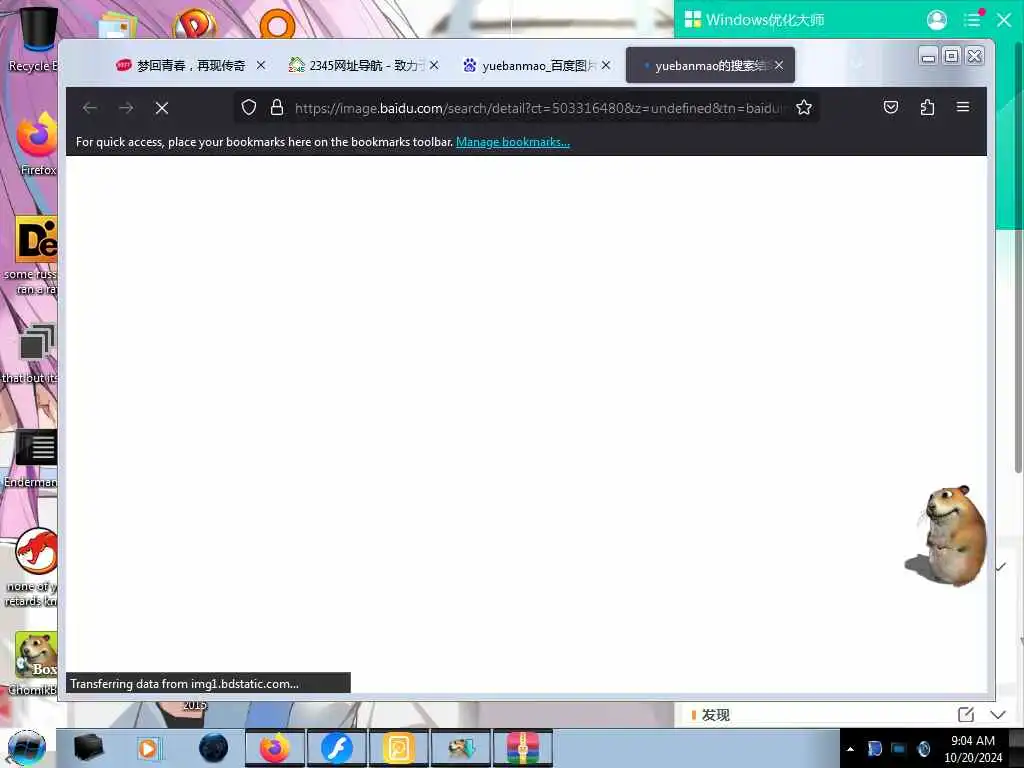Image resolution: width=1024 pixels, height=768 pixels.
Task: Open the black folder taskbar icon
Action: pos(89,748)
